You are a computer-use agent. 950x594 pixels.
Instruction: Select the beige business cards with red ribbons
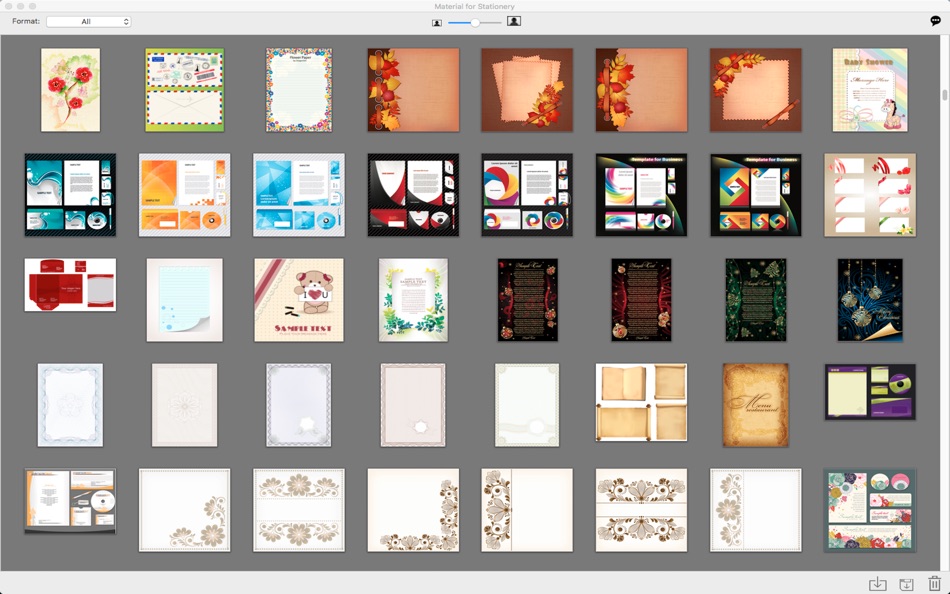coord(870,195)
